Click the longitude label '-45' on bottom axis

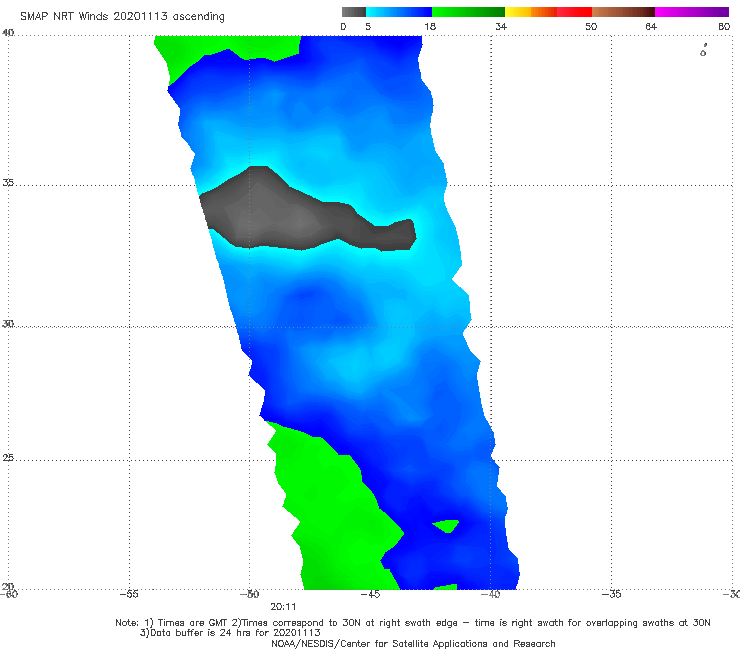tap(370, 594)
